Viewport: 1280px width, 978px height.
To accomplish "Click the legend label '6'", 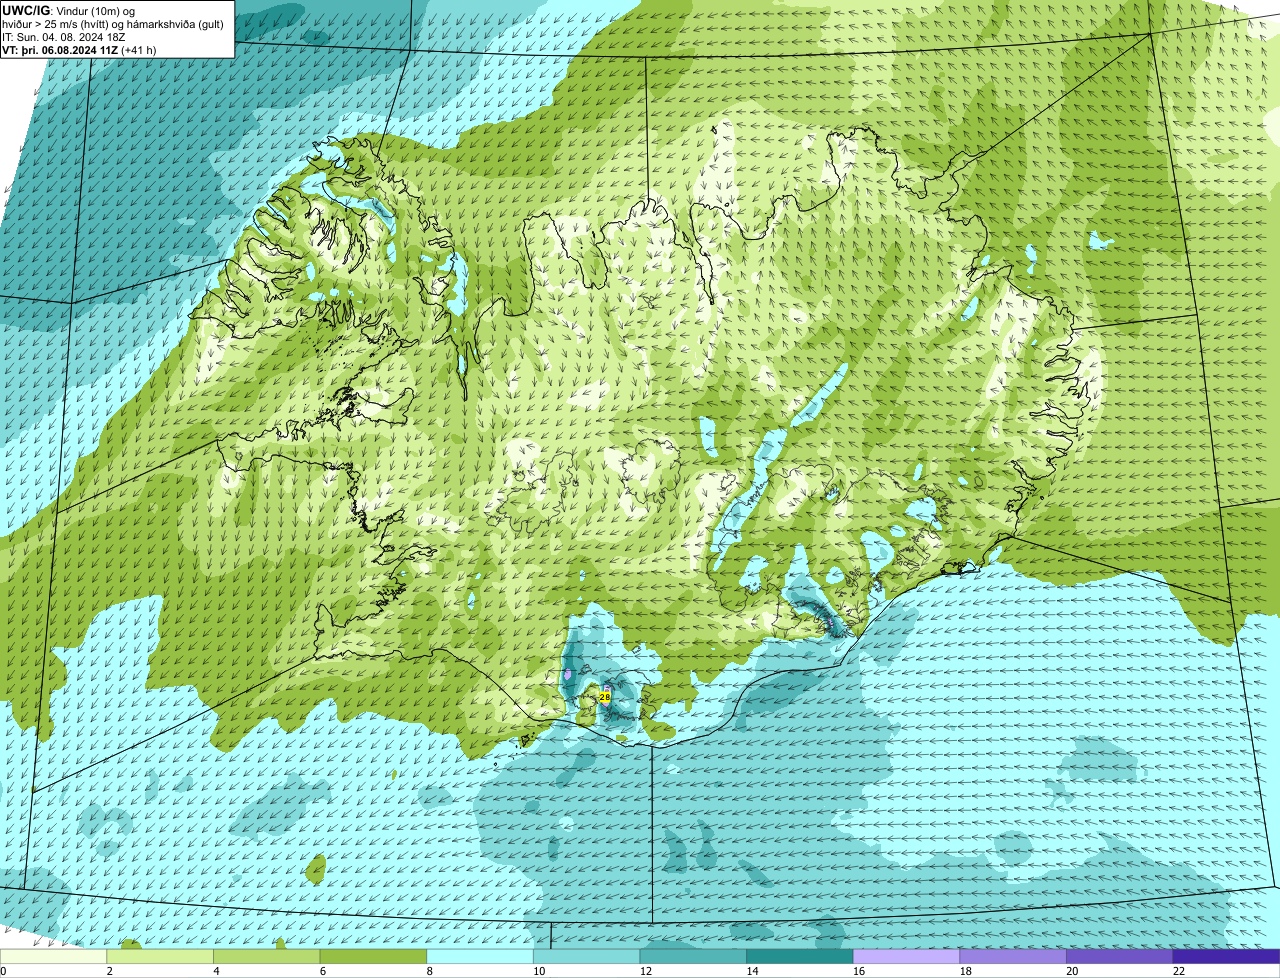I will (322, 971).
